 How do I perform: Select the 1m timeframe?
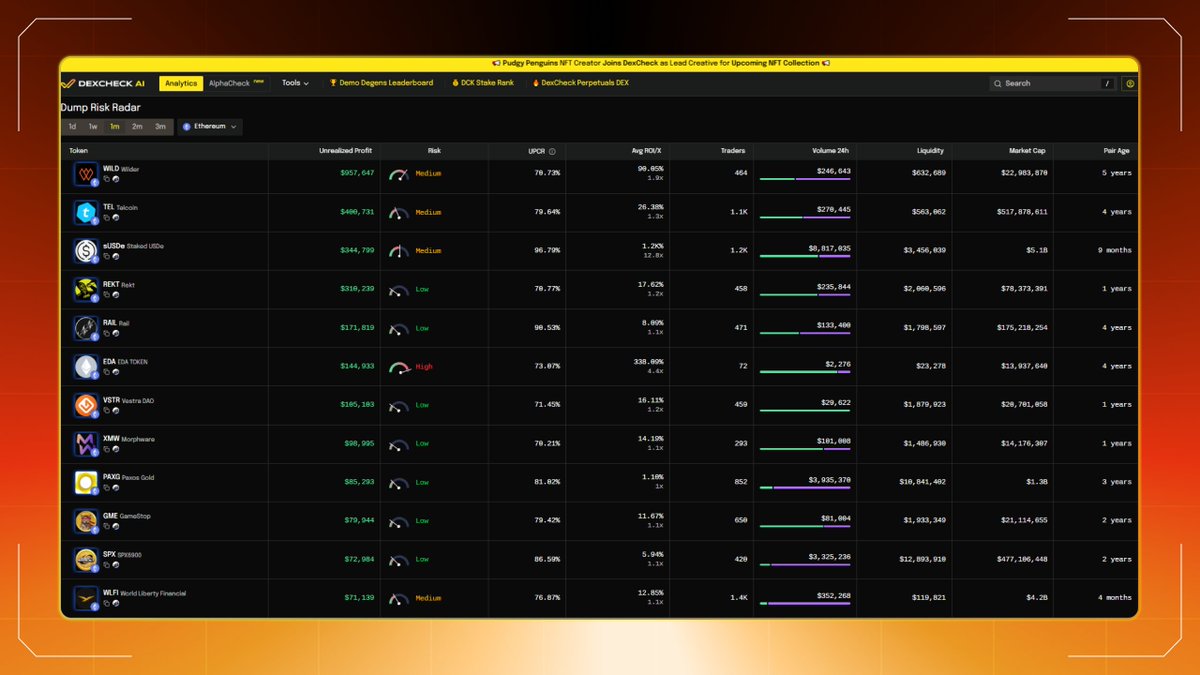click(x=115, y=127)
